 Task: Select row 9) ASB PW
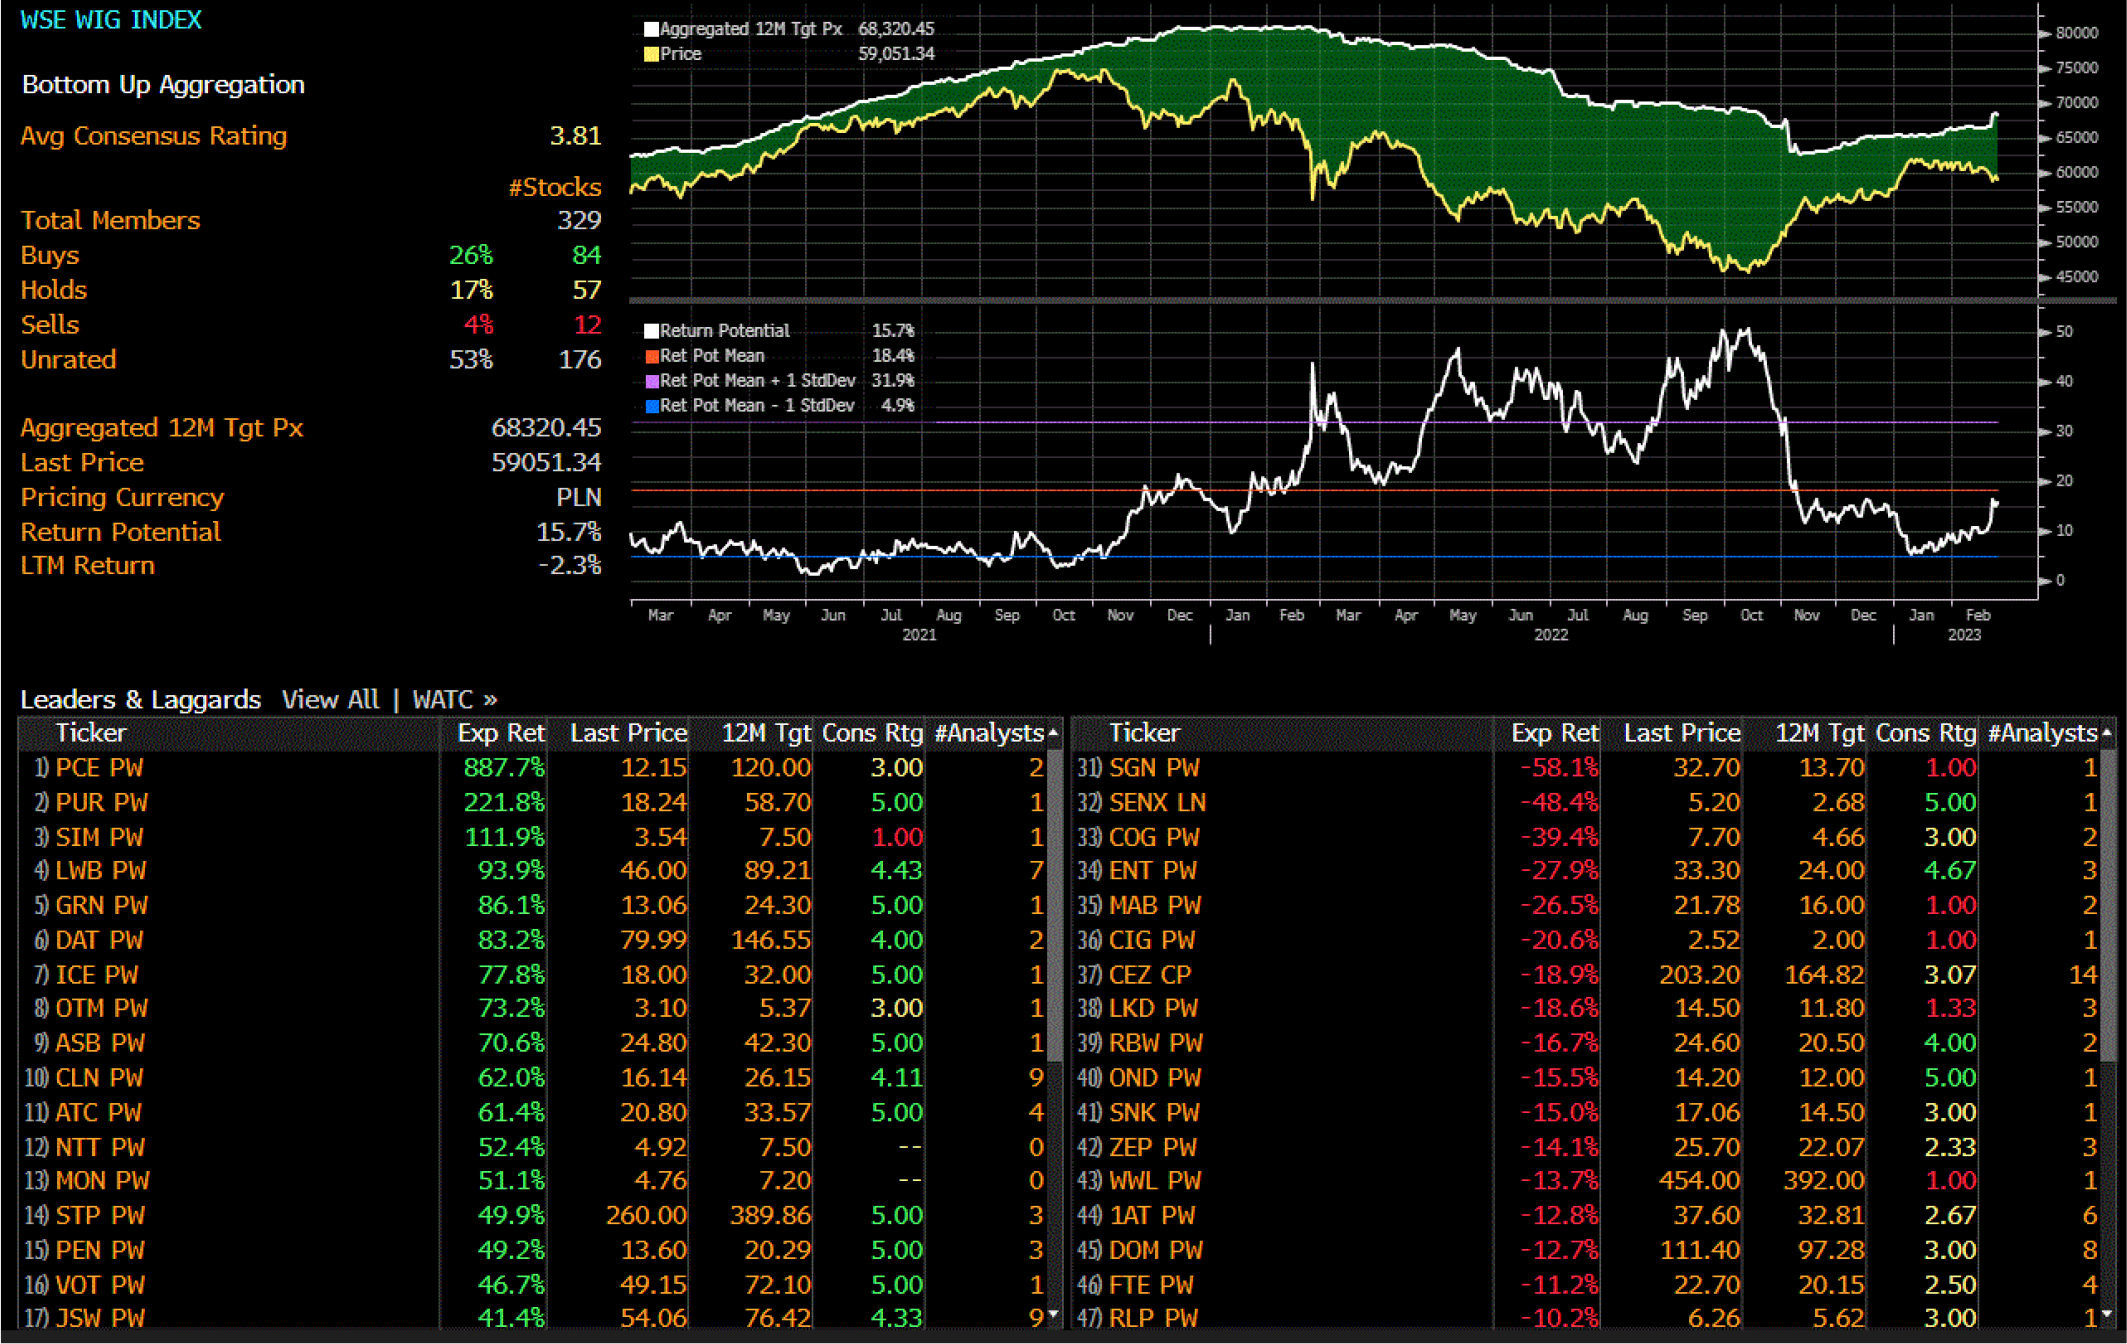pos(533,1043)
